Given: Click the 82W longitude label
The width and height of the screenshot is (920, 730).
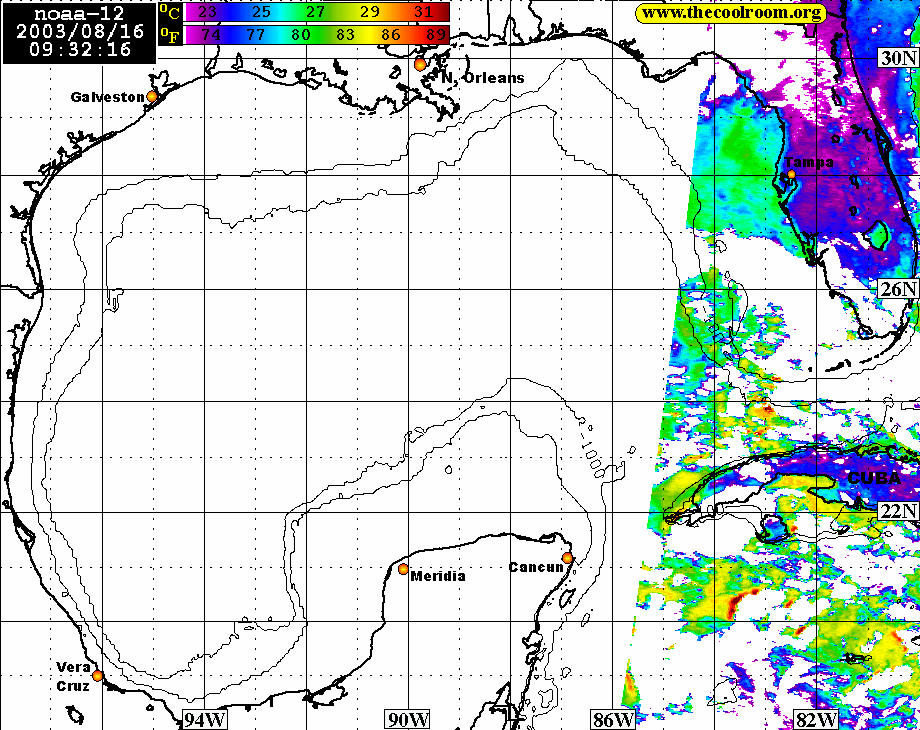Looking at the screenshot, I should (816, 719).
